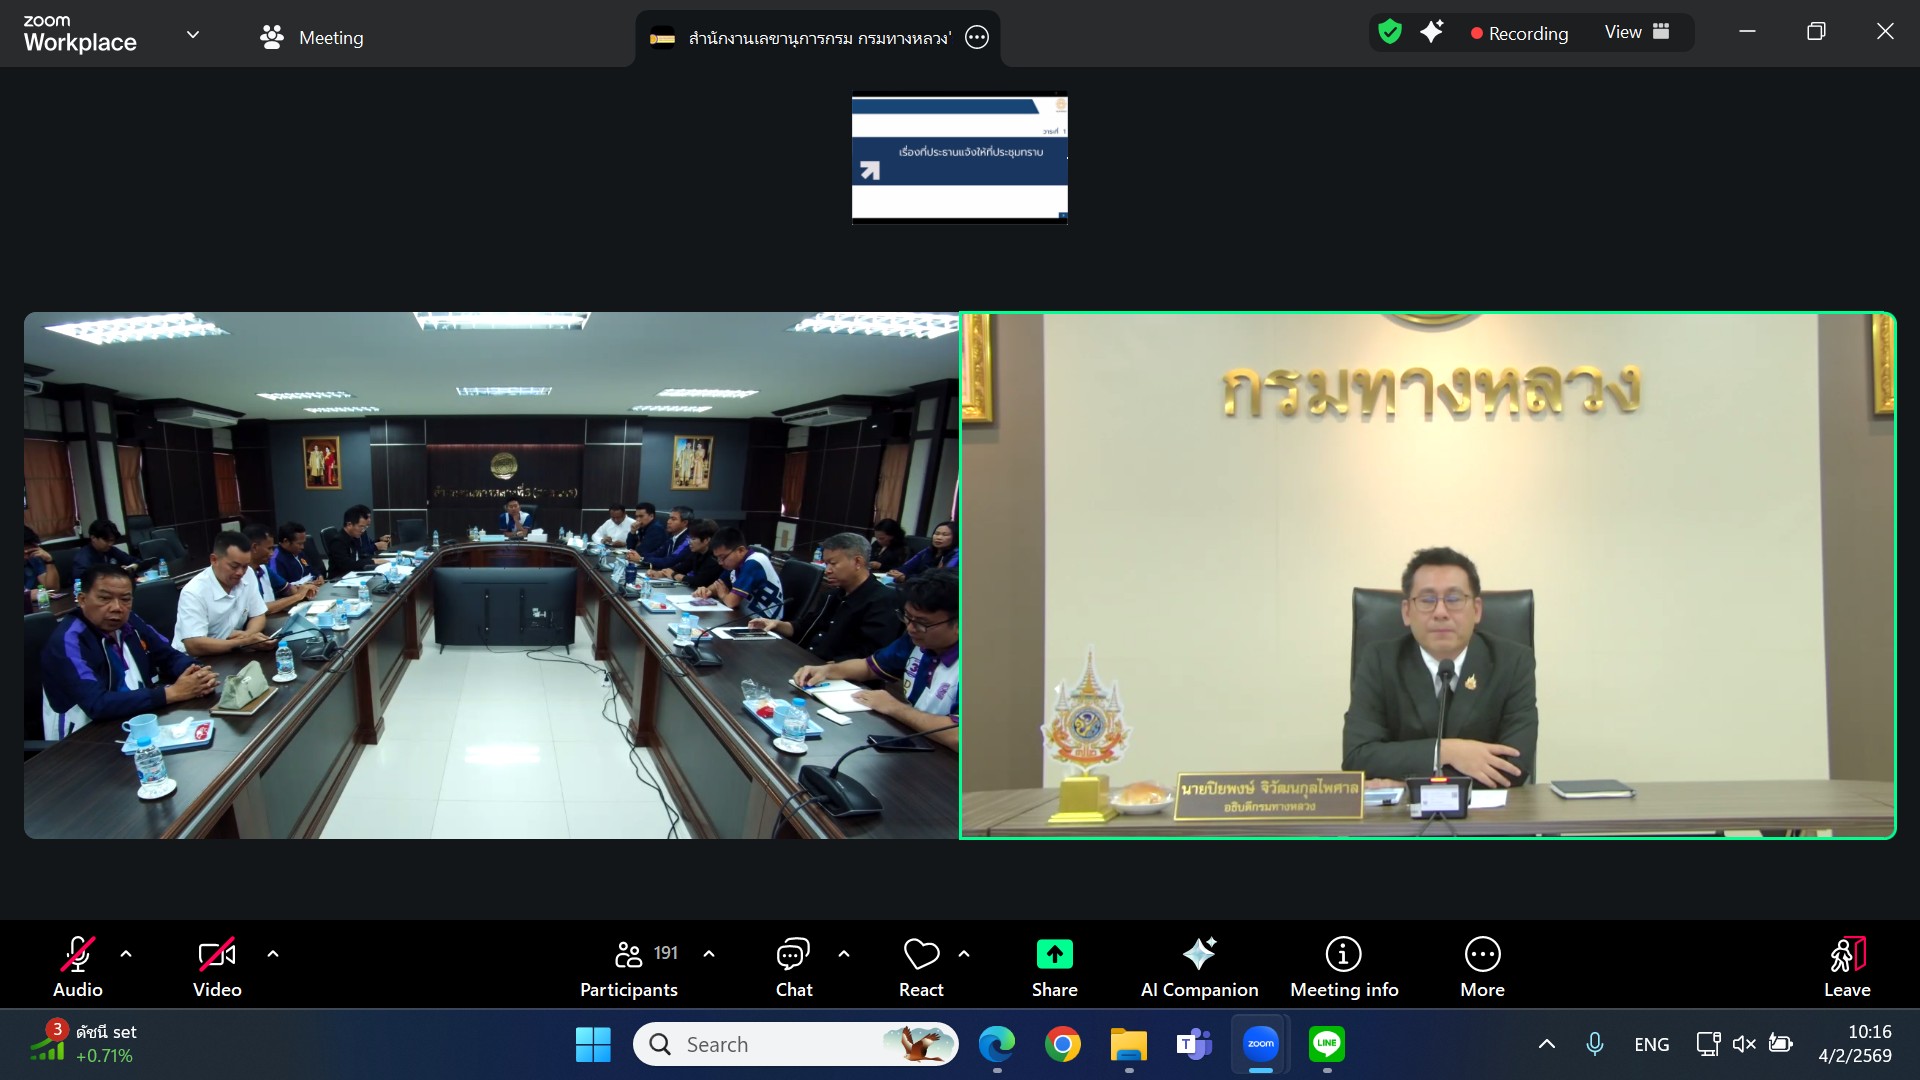This screenshot has width=1920, height=1080.
Task: Open the Participants panel
Action: tap(629, 967)
